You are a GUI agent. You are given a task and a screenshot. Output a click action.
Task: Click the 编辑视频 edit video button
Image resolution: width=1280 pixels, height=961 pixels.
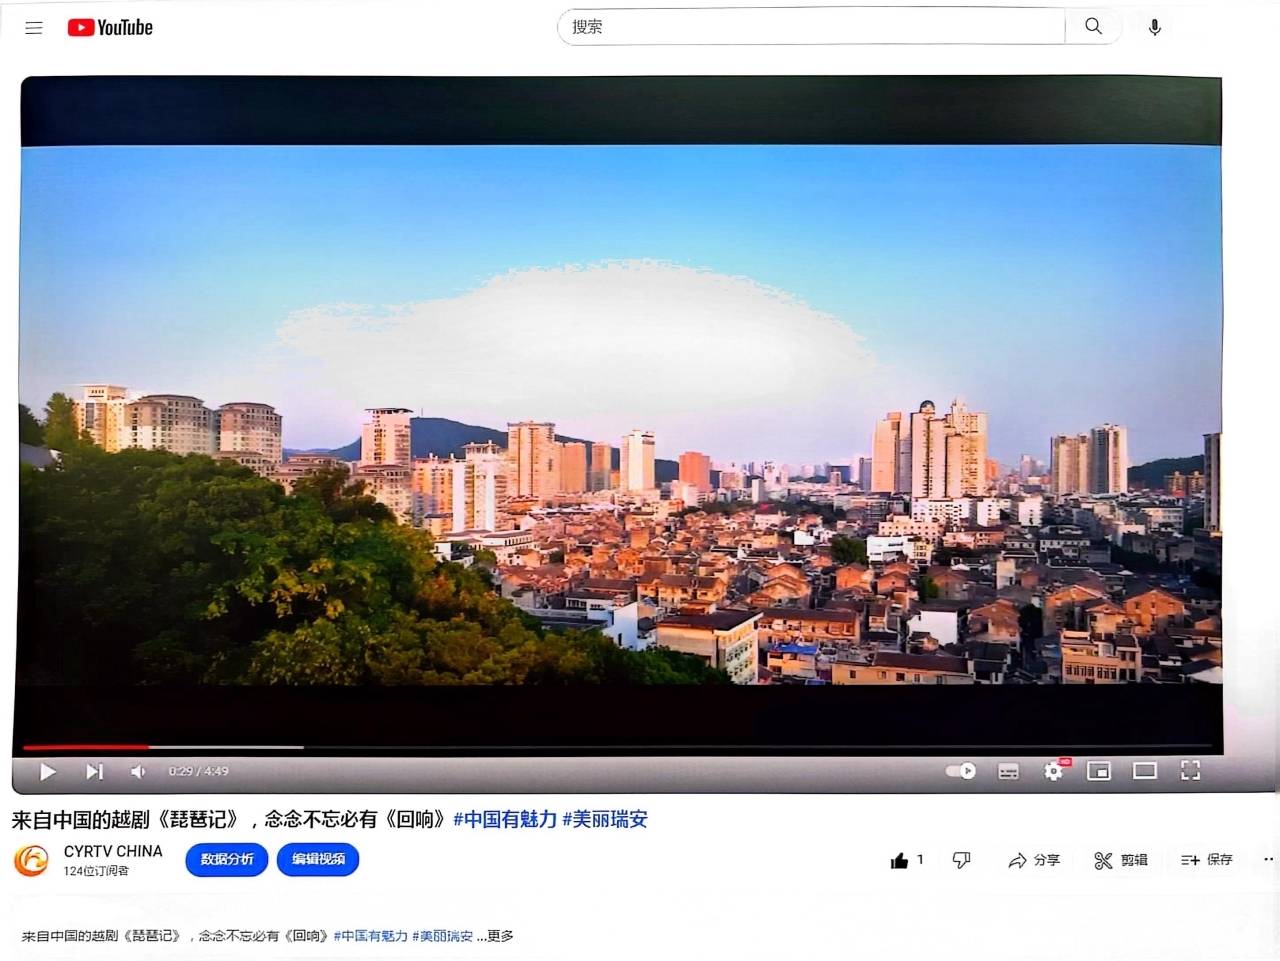pyautogui.click(x=318, y=860)
